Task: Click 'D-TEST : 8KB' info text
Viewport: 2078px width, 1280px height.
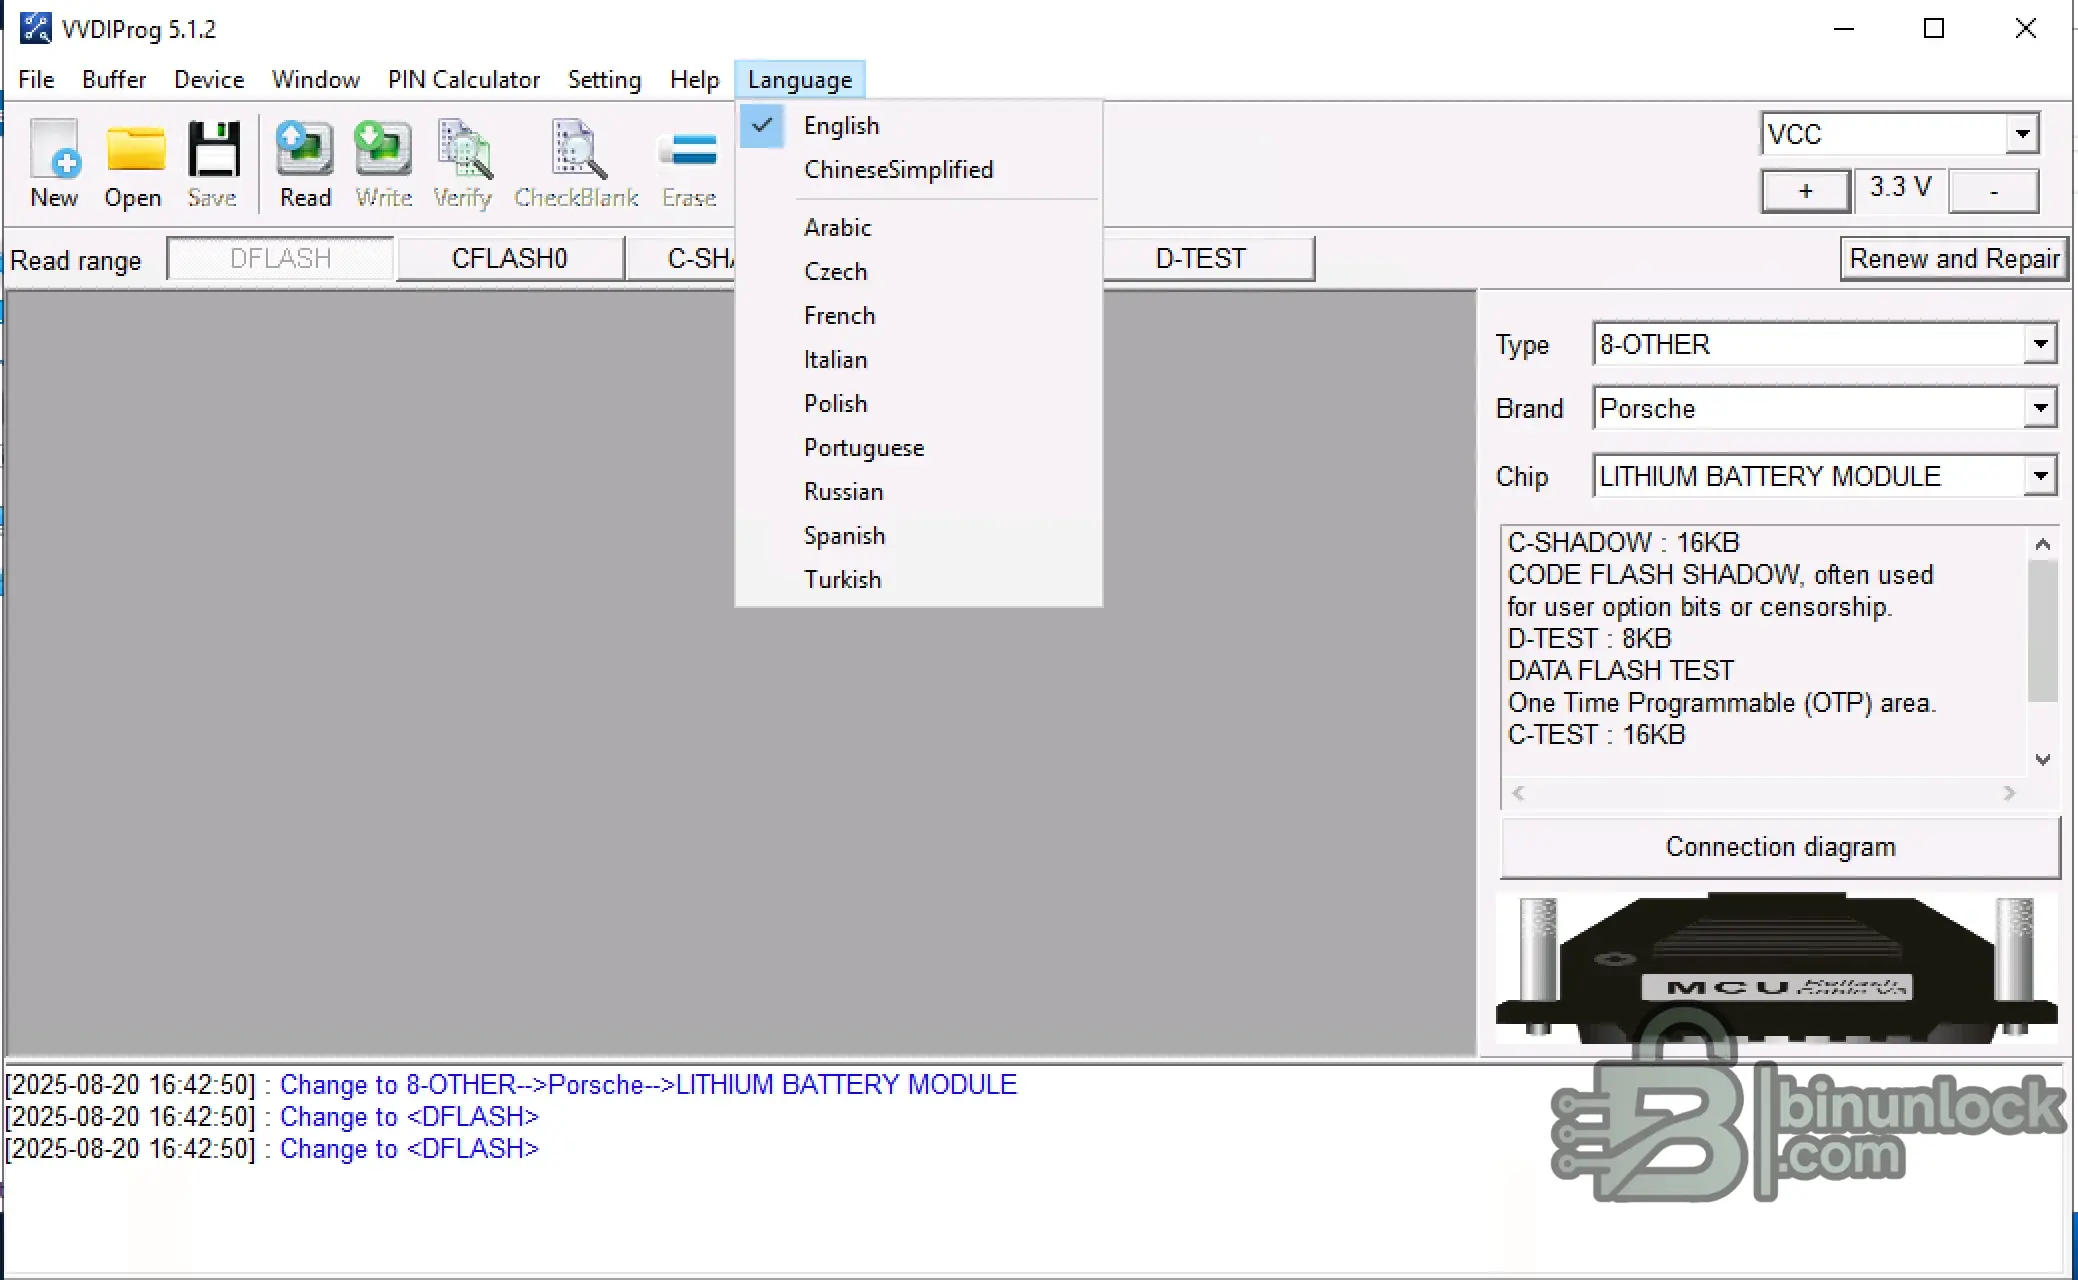Action: pos(1589,639)
